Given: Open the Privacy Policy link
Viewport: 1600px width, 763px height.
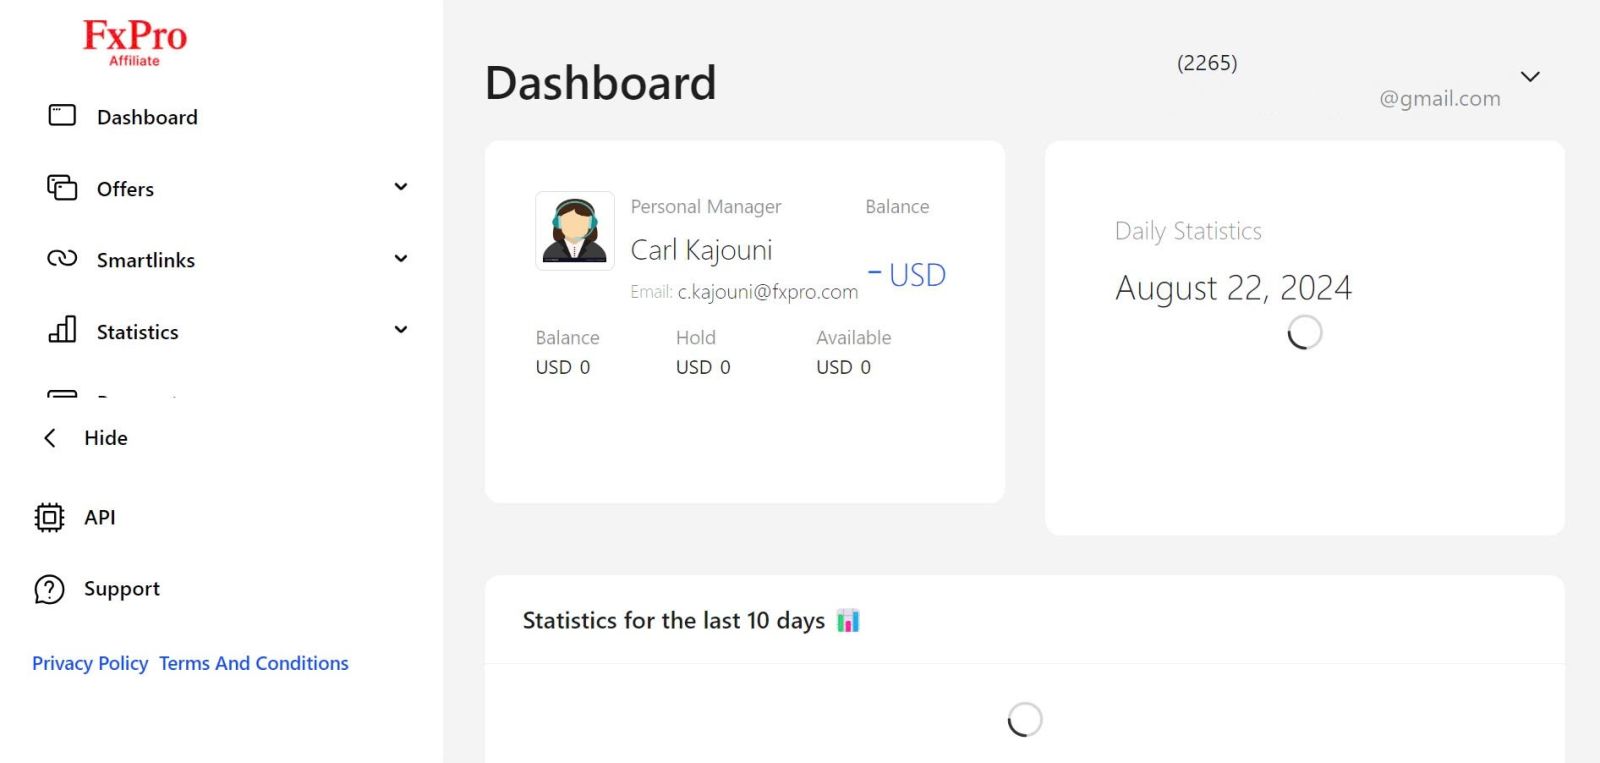Looking at the screenshot, I should click(x=90, y=663).
